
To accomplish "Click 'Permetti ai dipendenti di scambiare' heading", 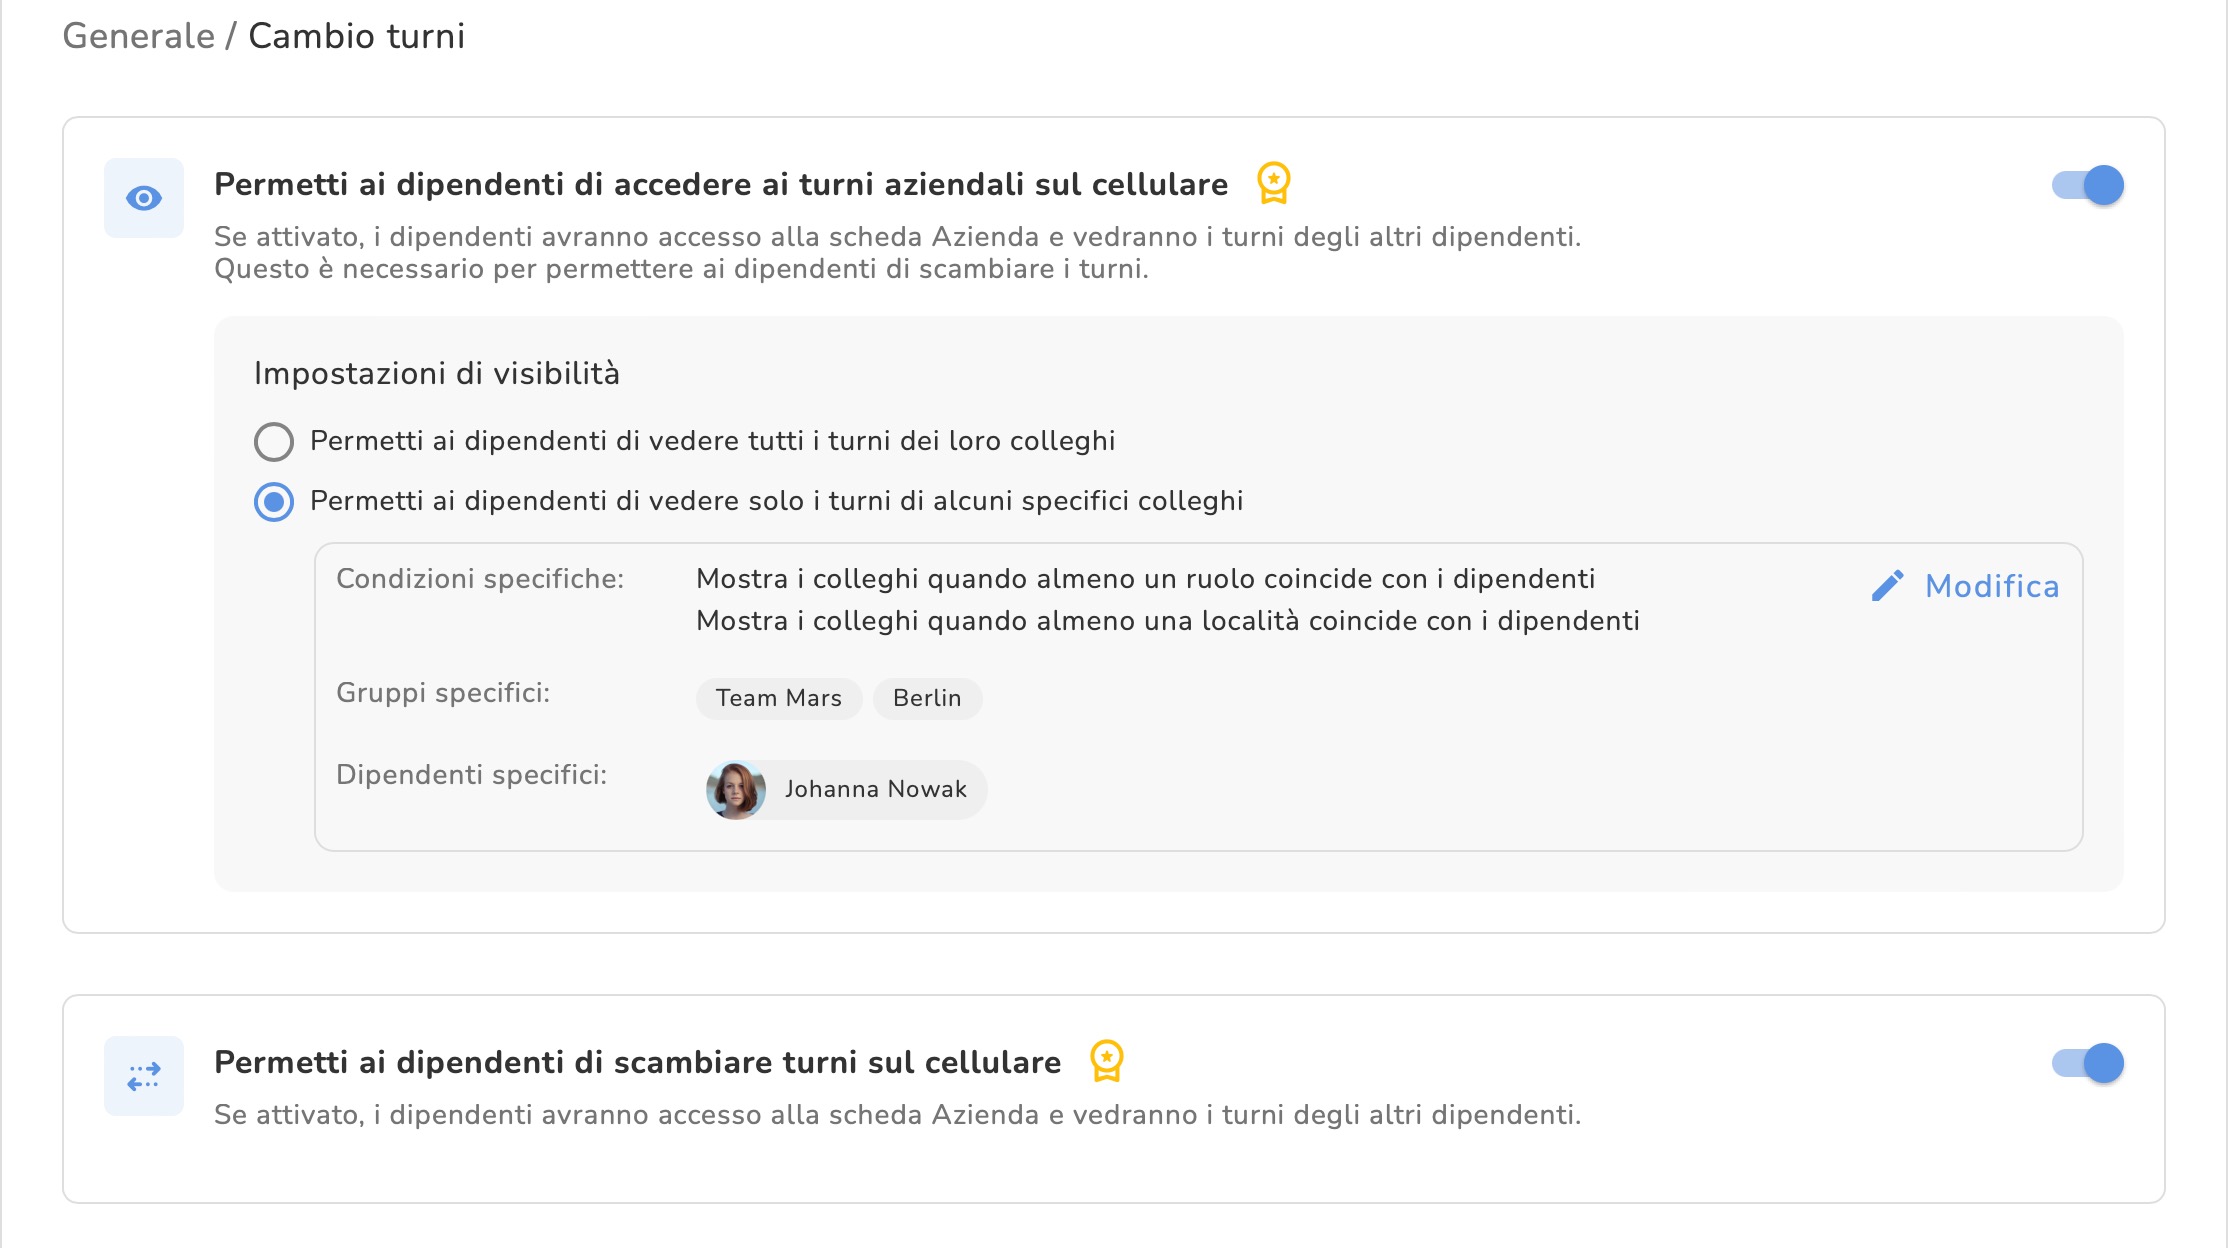I will click(637, 1062).
